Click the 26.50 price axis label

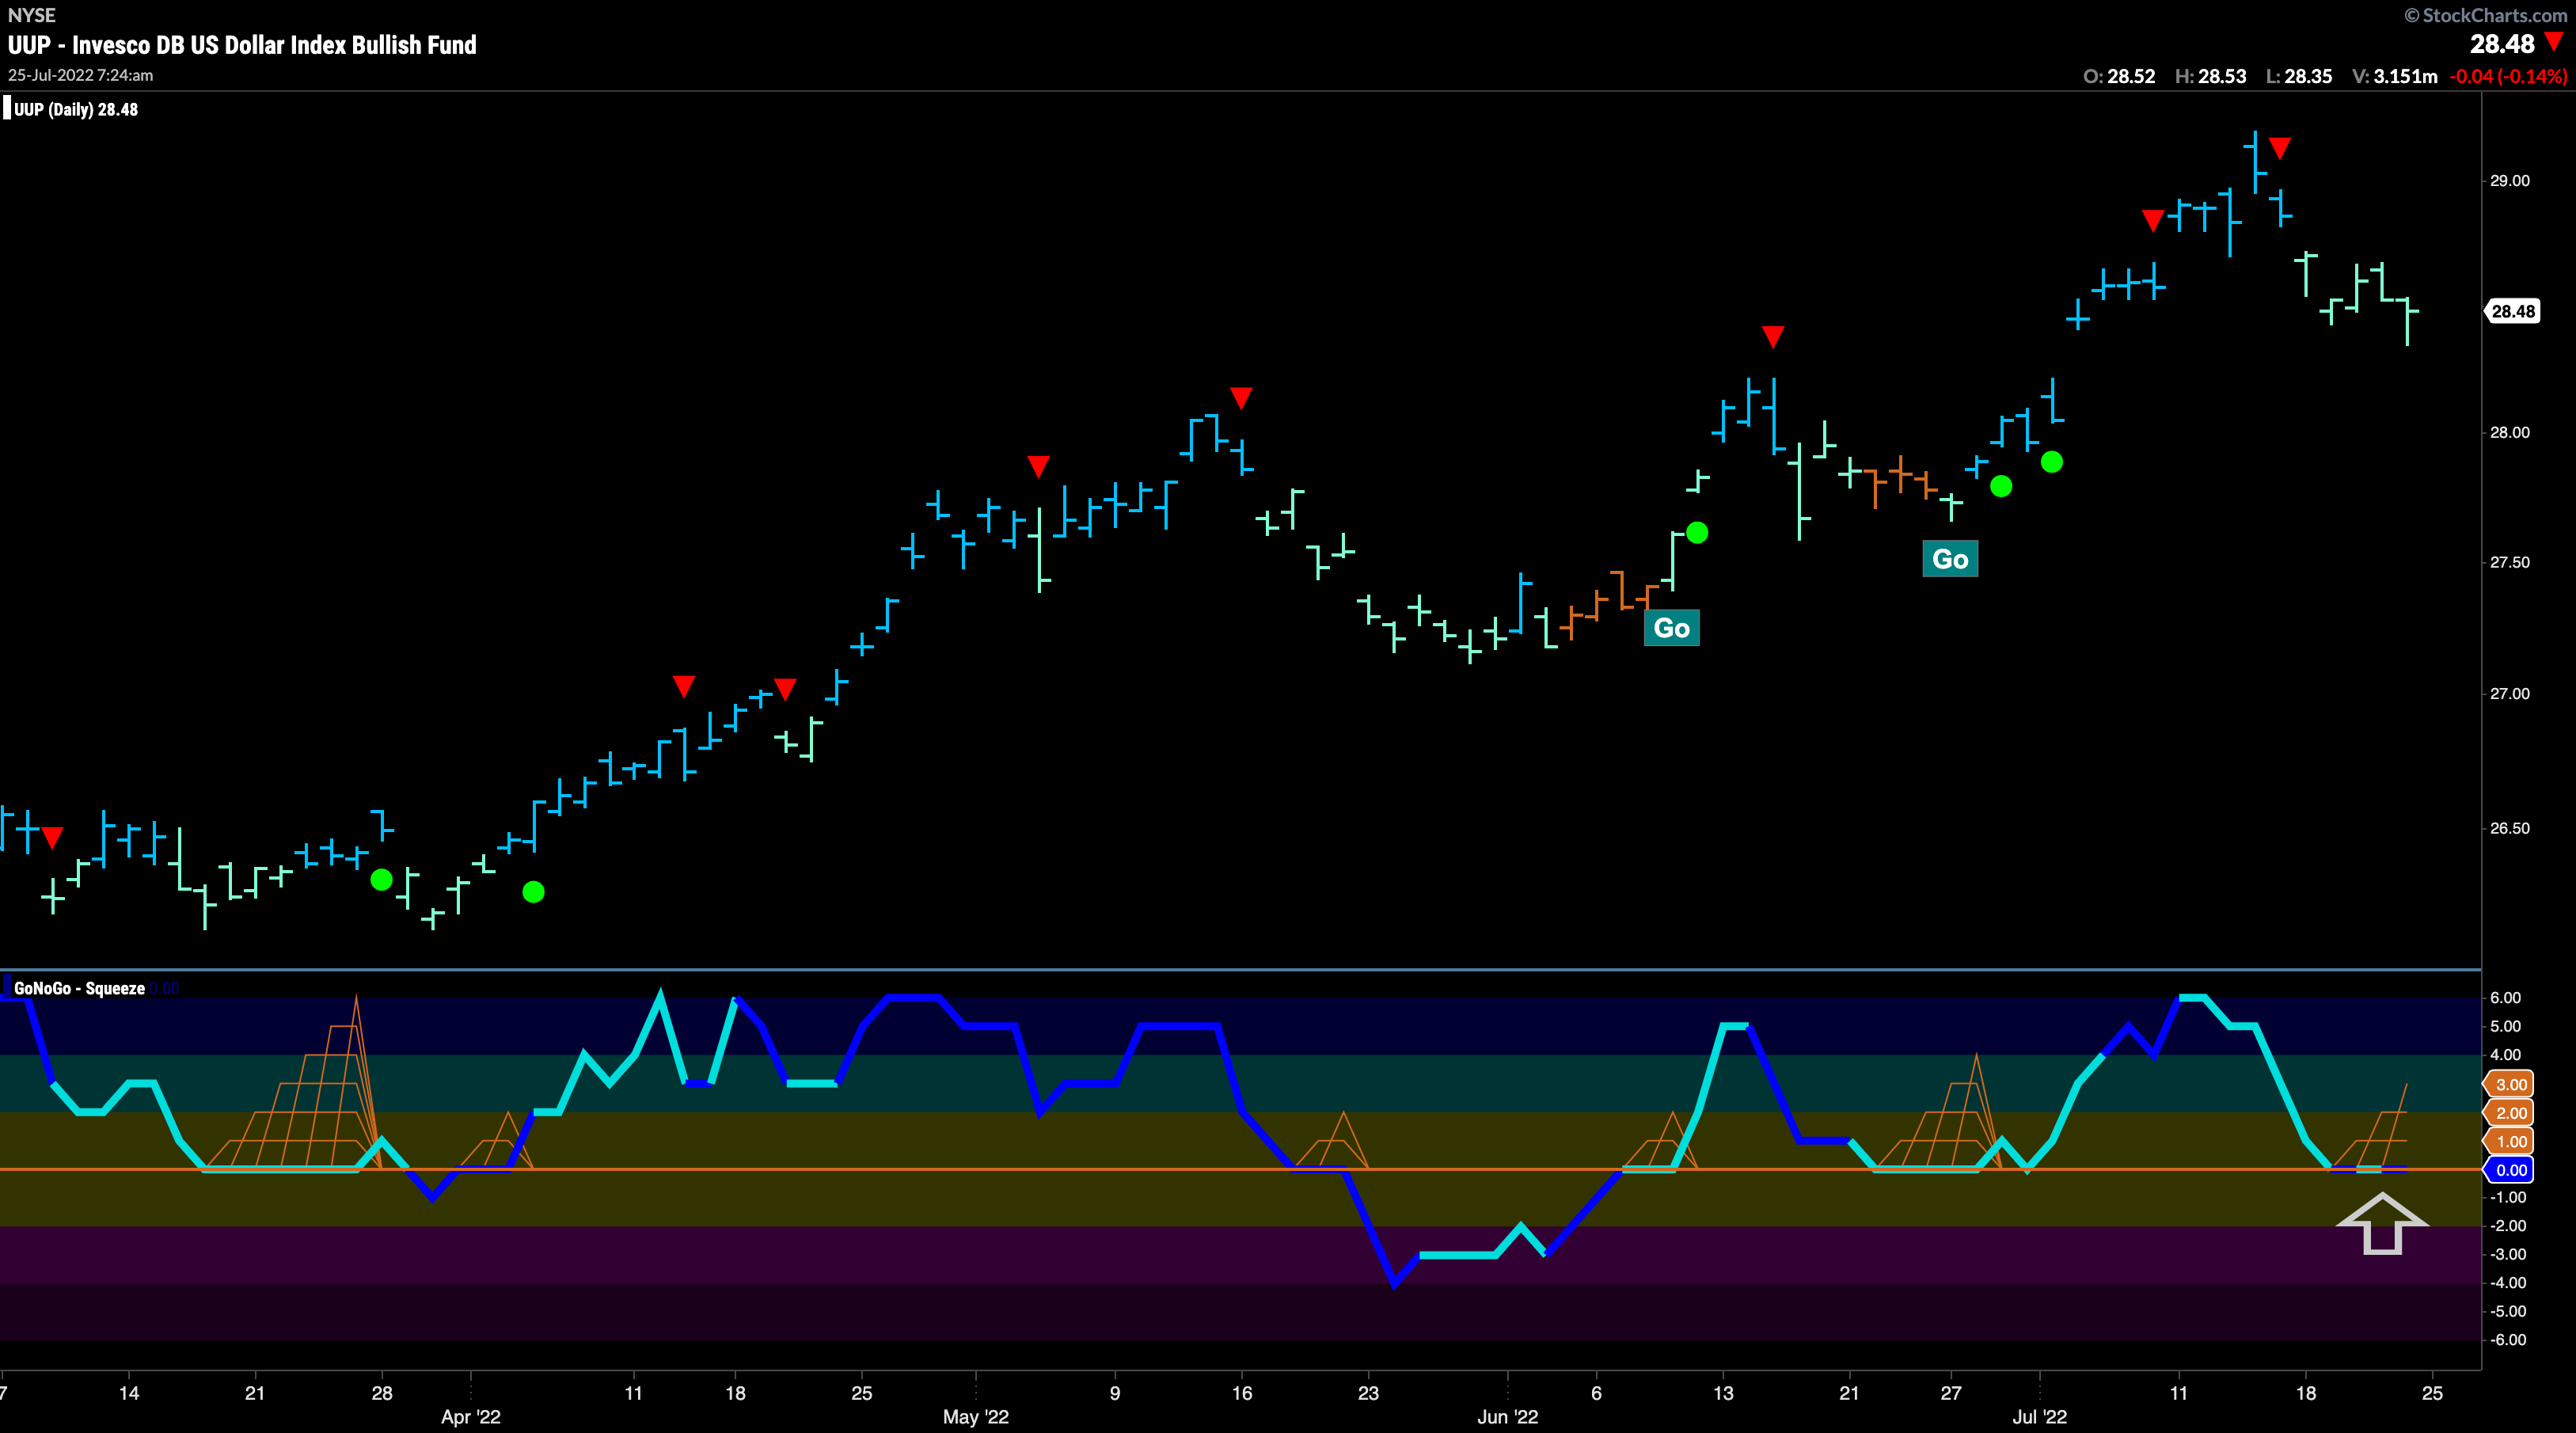click(x=2509, y=829)
